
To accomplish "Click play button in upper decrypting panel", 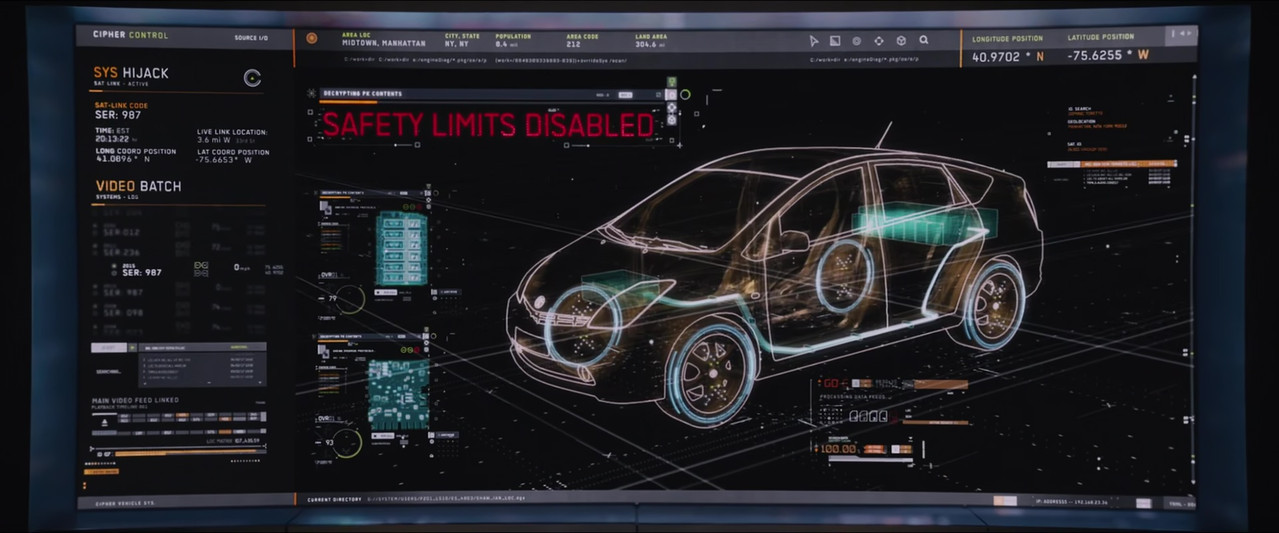I will coord(385,292).
